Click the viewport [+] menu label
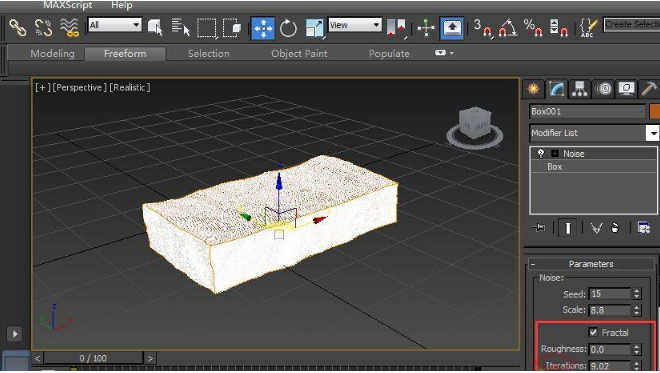Viewport: 660px width, 373px height. pyautogui.click(x=42, y=88)
